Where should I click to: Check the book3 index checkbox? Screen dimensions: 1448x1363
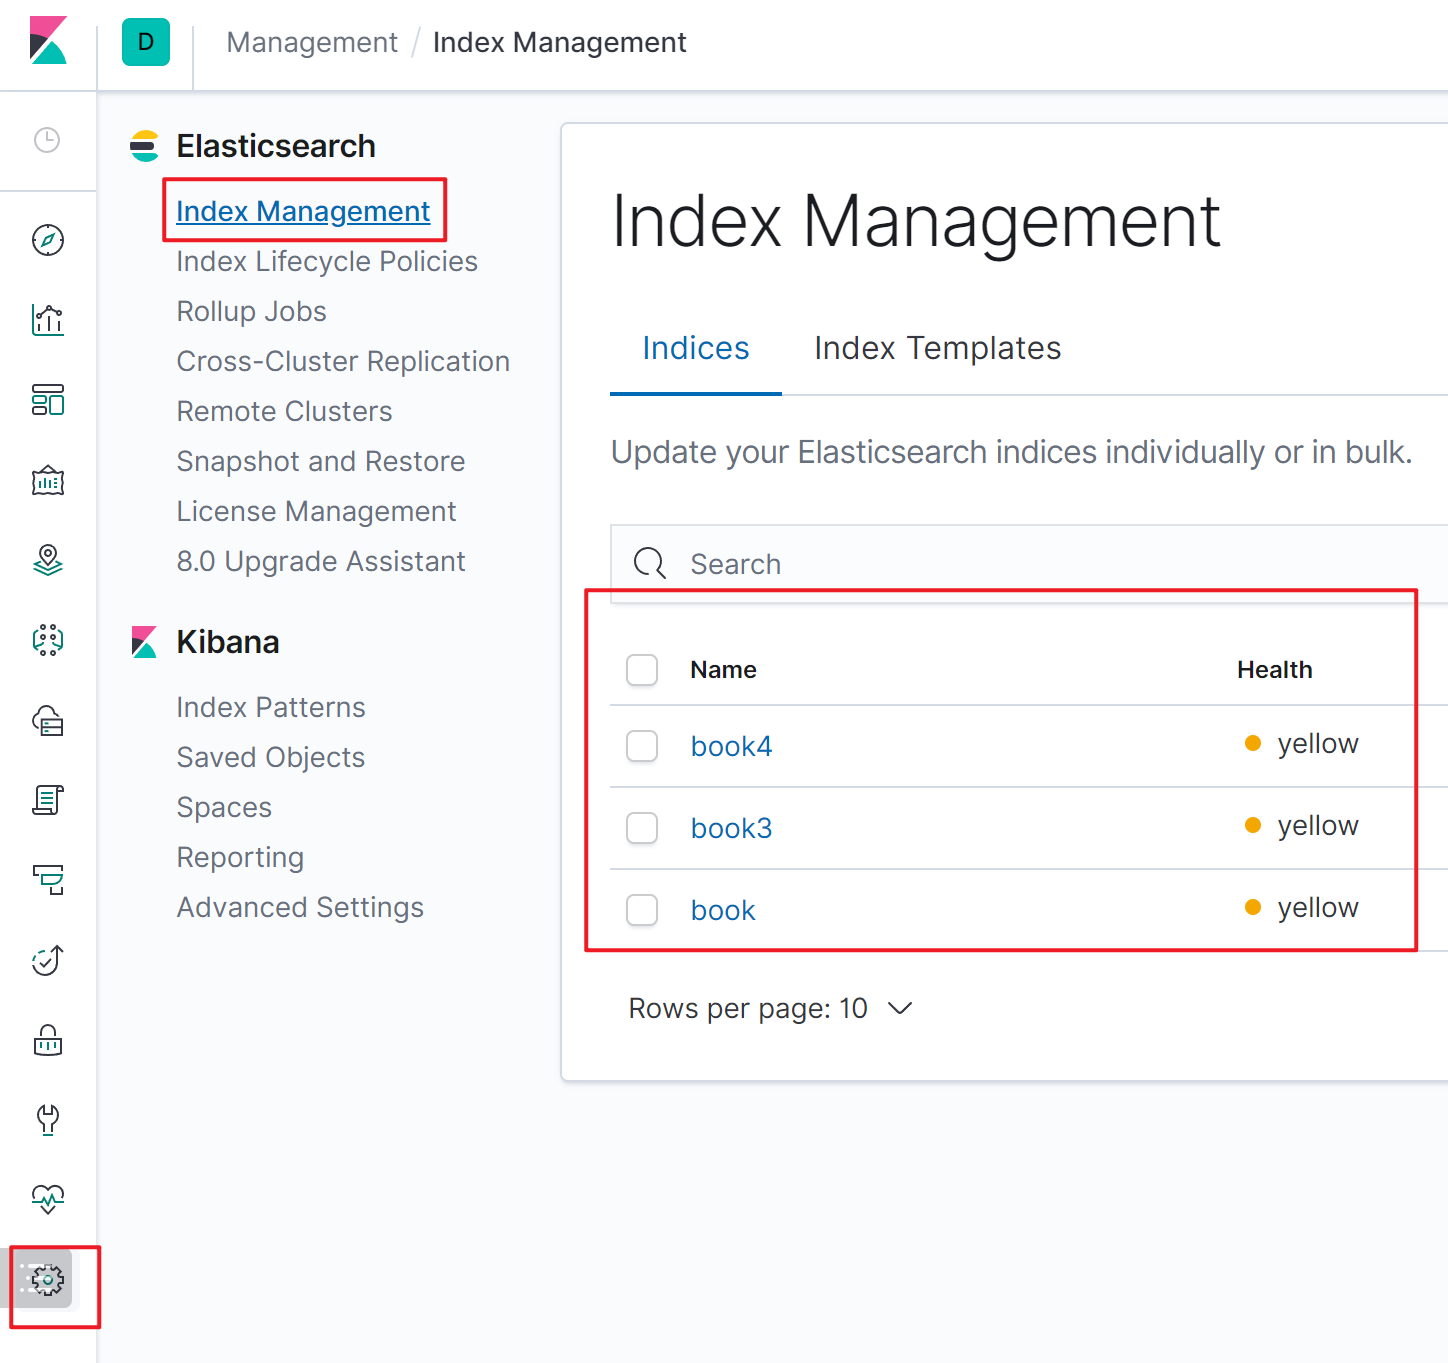click(x=642, y=828)
